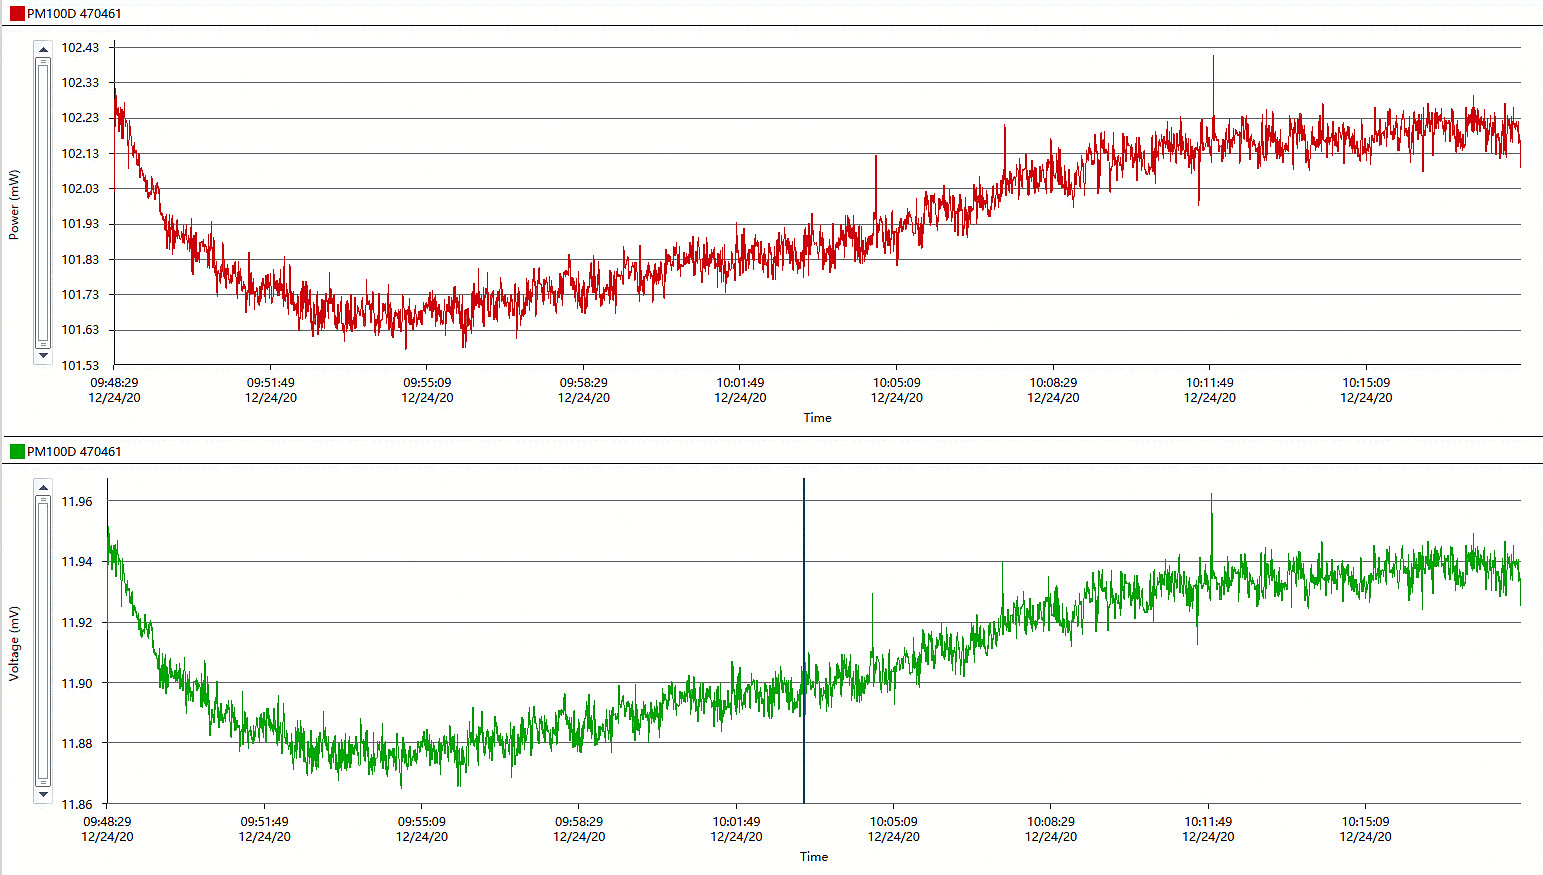Click the Voltage chart vertical range slider
The image size is (1543, 875).
click(43, 640)
